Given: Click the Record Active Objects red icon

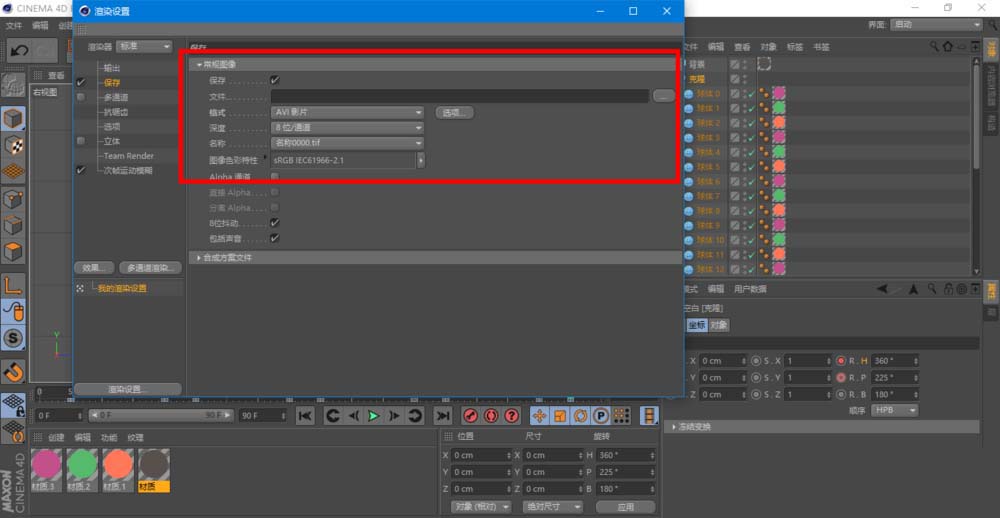Looking at the screenshot, I should (471, 416).
